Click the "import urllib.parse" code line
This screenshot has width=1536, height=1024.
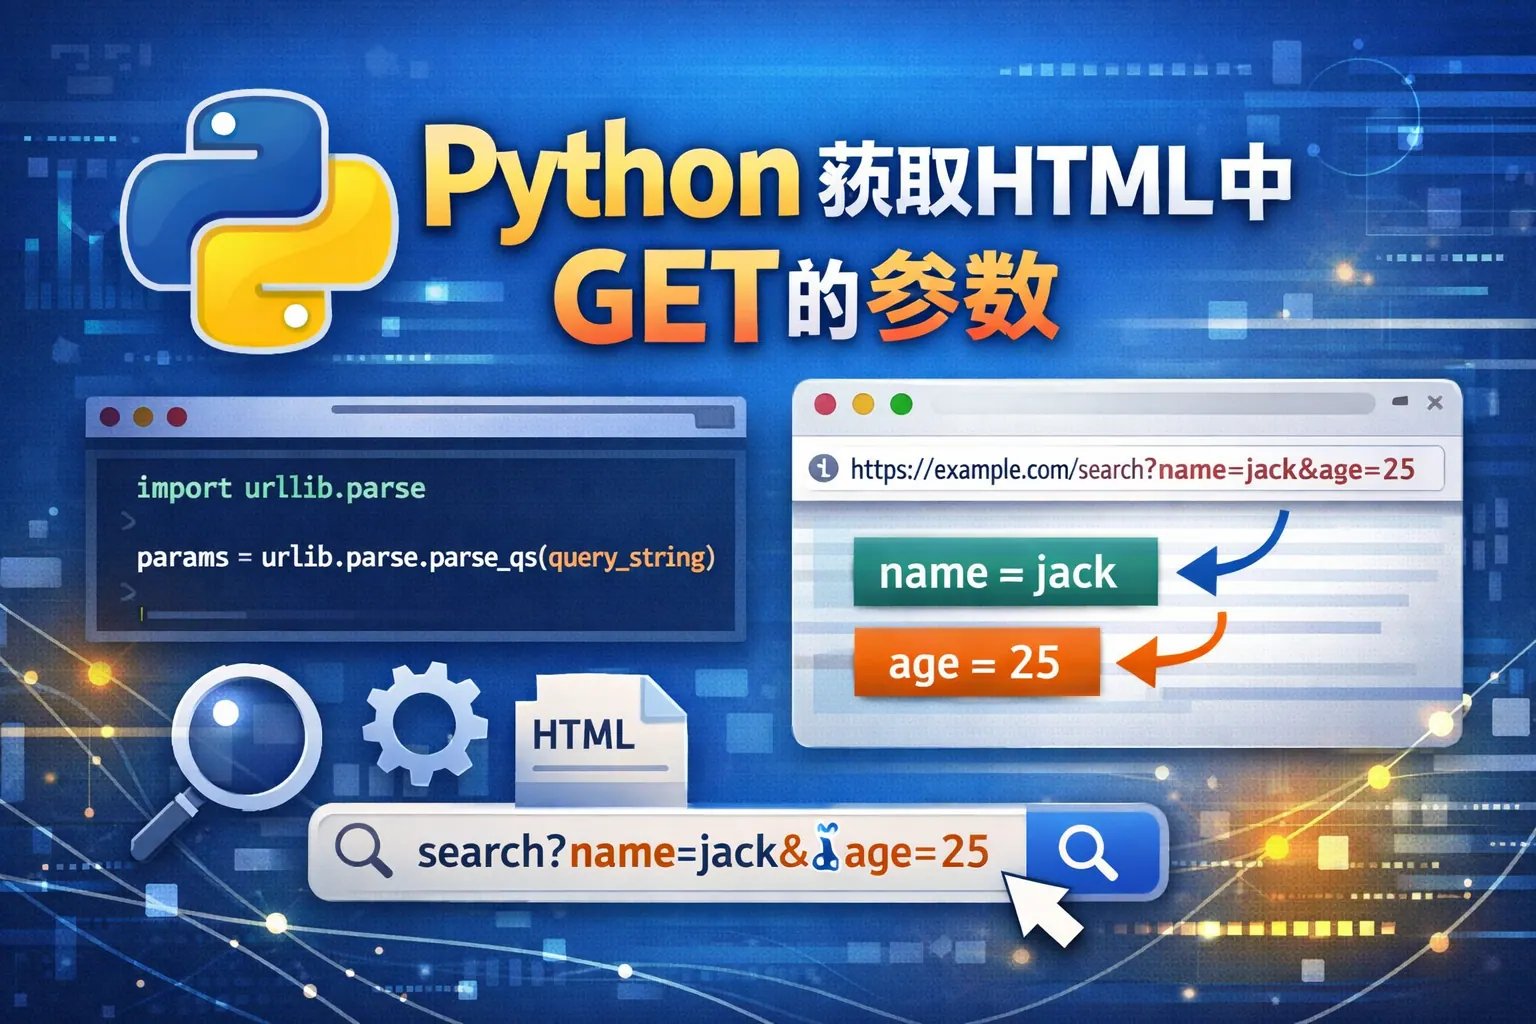281,488
